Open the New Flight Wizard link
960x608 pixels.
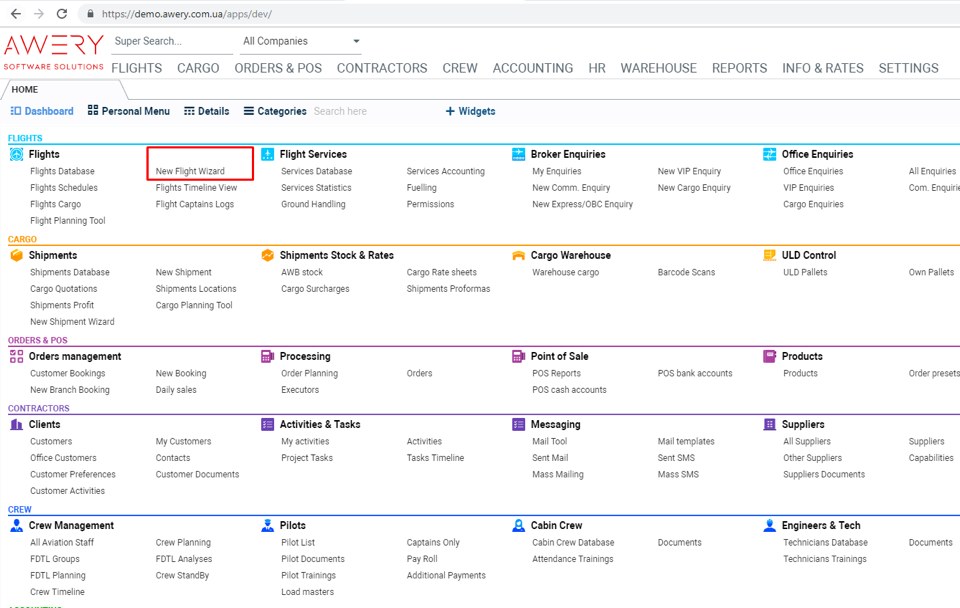[x=190, y=171]
